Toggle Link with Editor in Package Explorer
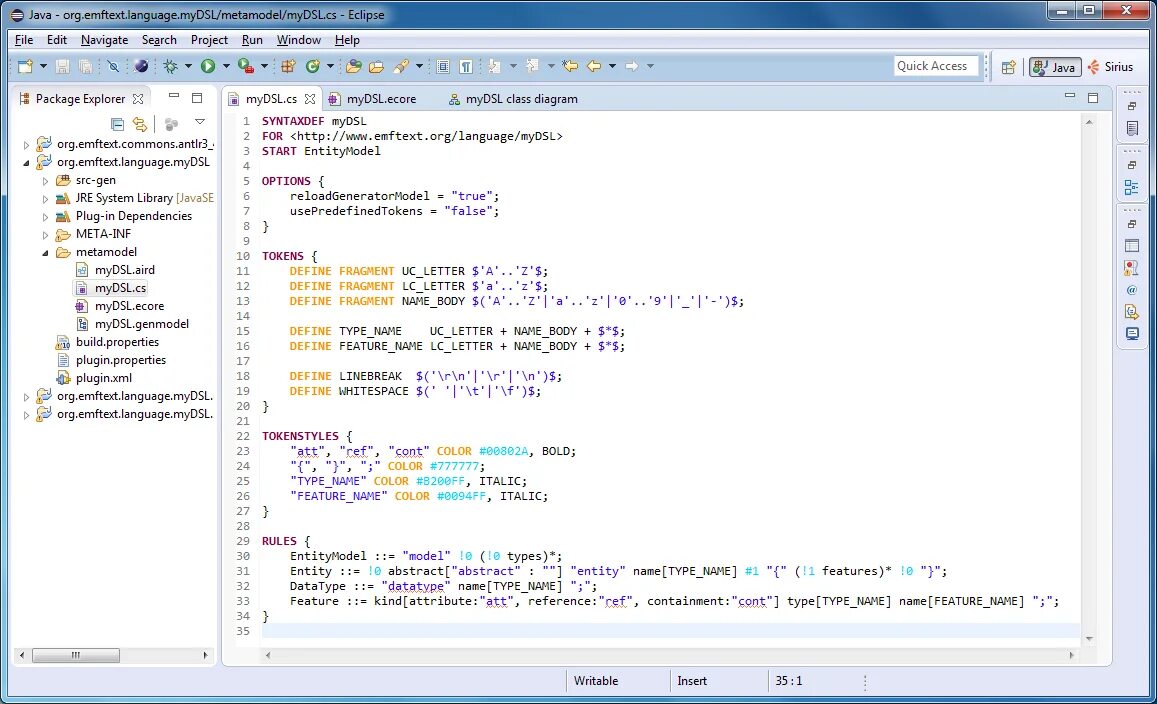Viewport: 1157px width, 704px height. 139,125
